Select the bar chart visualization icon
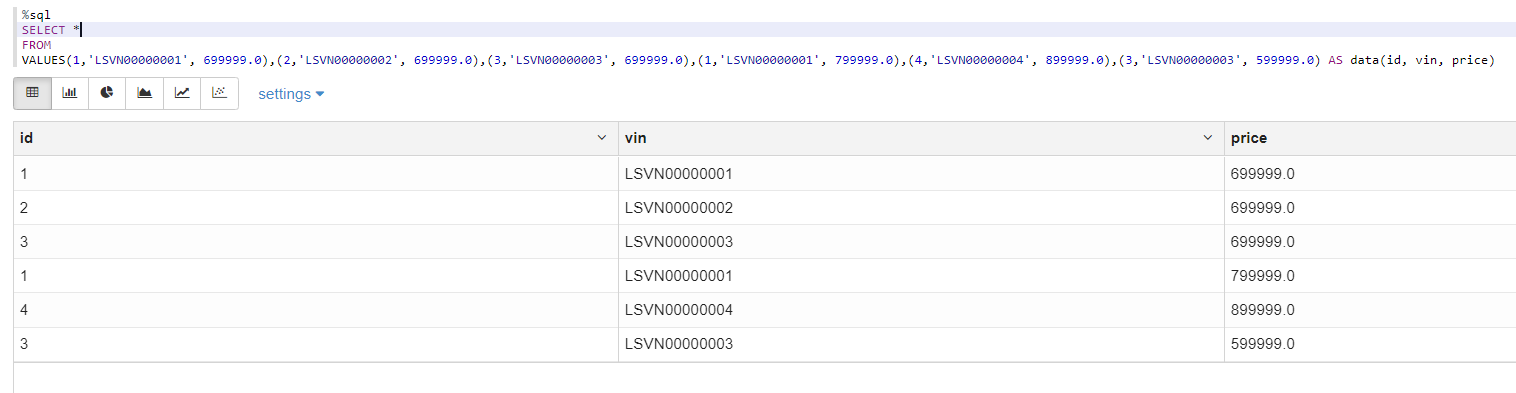 click(69, 93)
